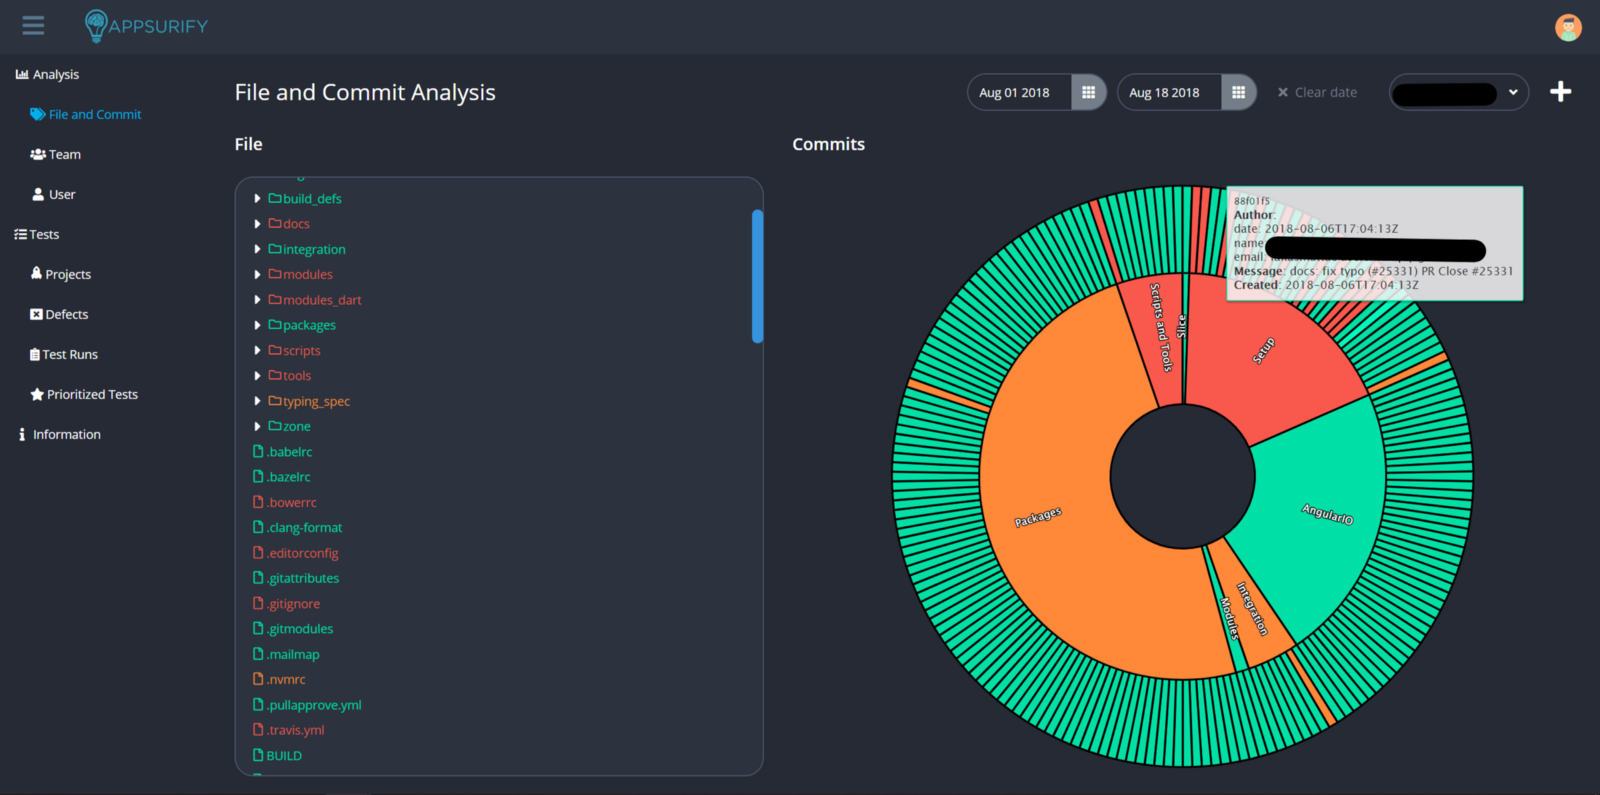Open the hamburger navigation menu

click(33, 26)
